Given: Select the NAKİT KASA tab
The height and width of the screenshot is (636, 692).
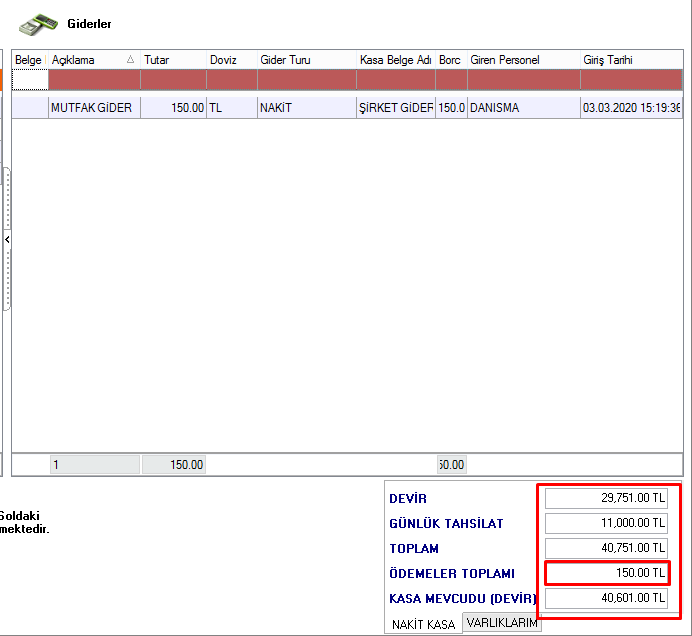Looking at the screenshot, I should [x=423, y=624].
